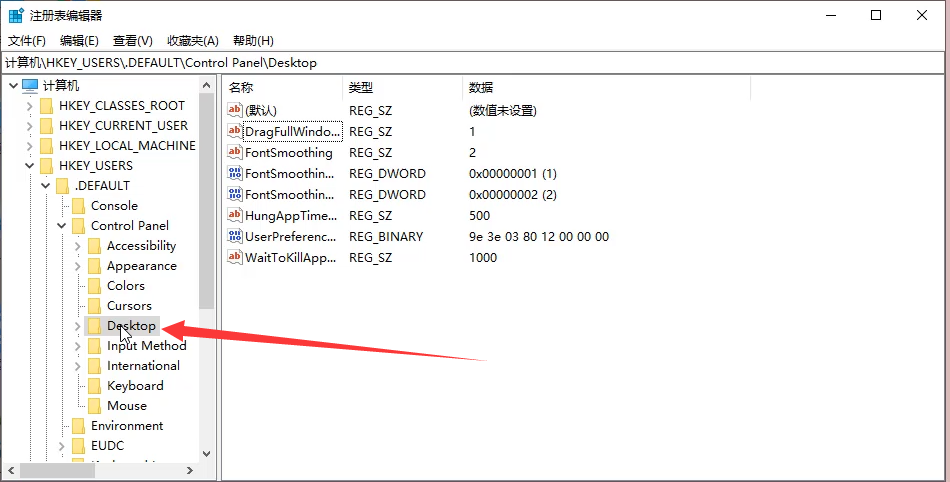This screenshot has height=482, width=950.
Task: Click the tree scroll down arrow
Action: click(207, 454)
